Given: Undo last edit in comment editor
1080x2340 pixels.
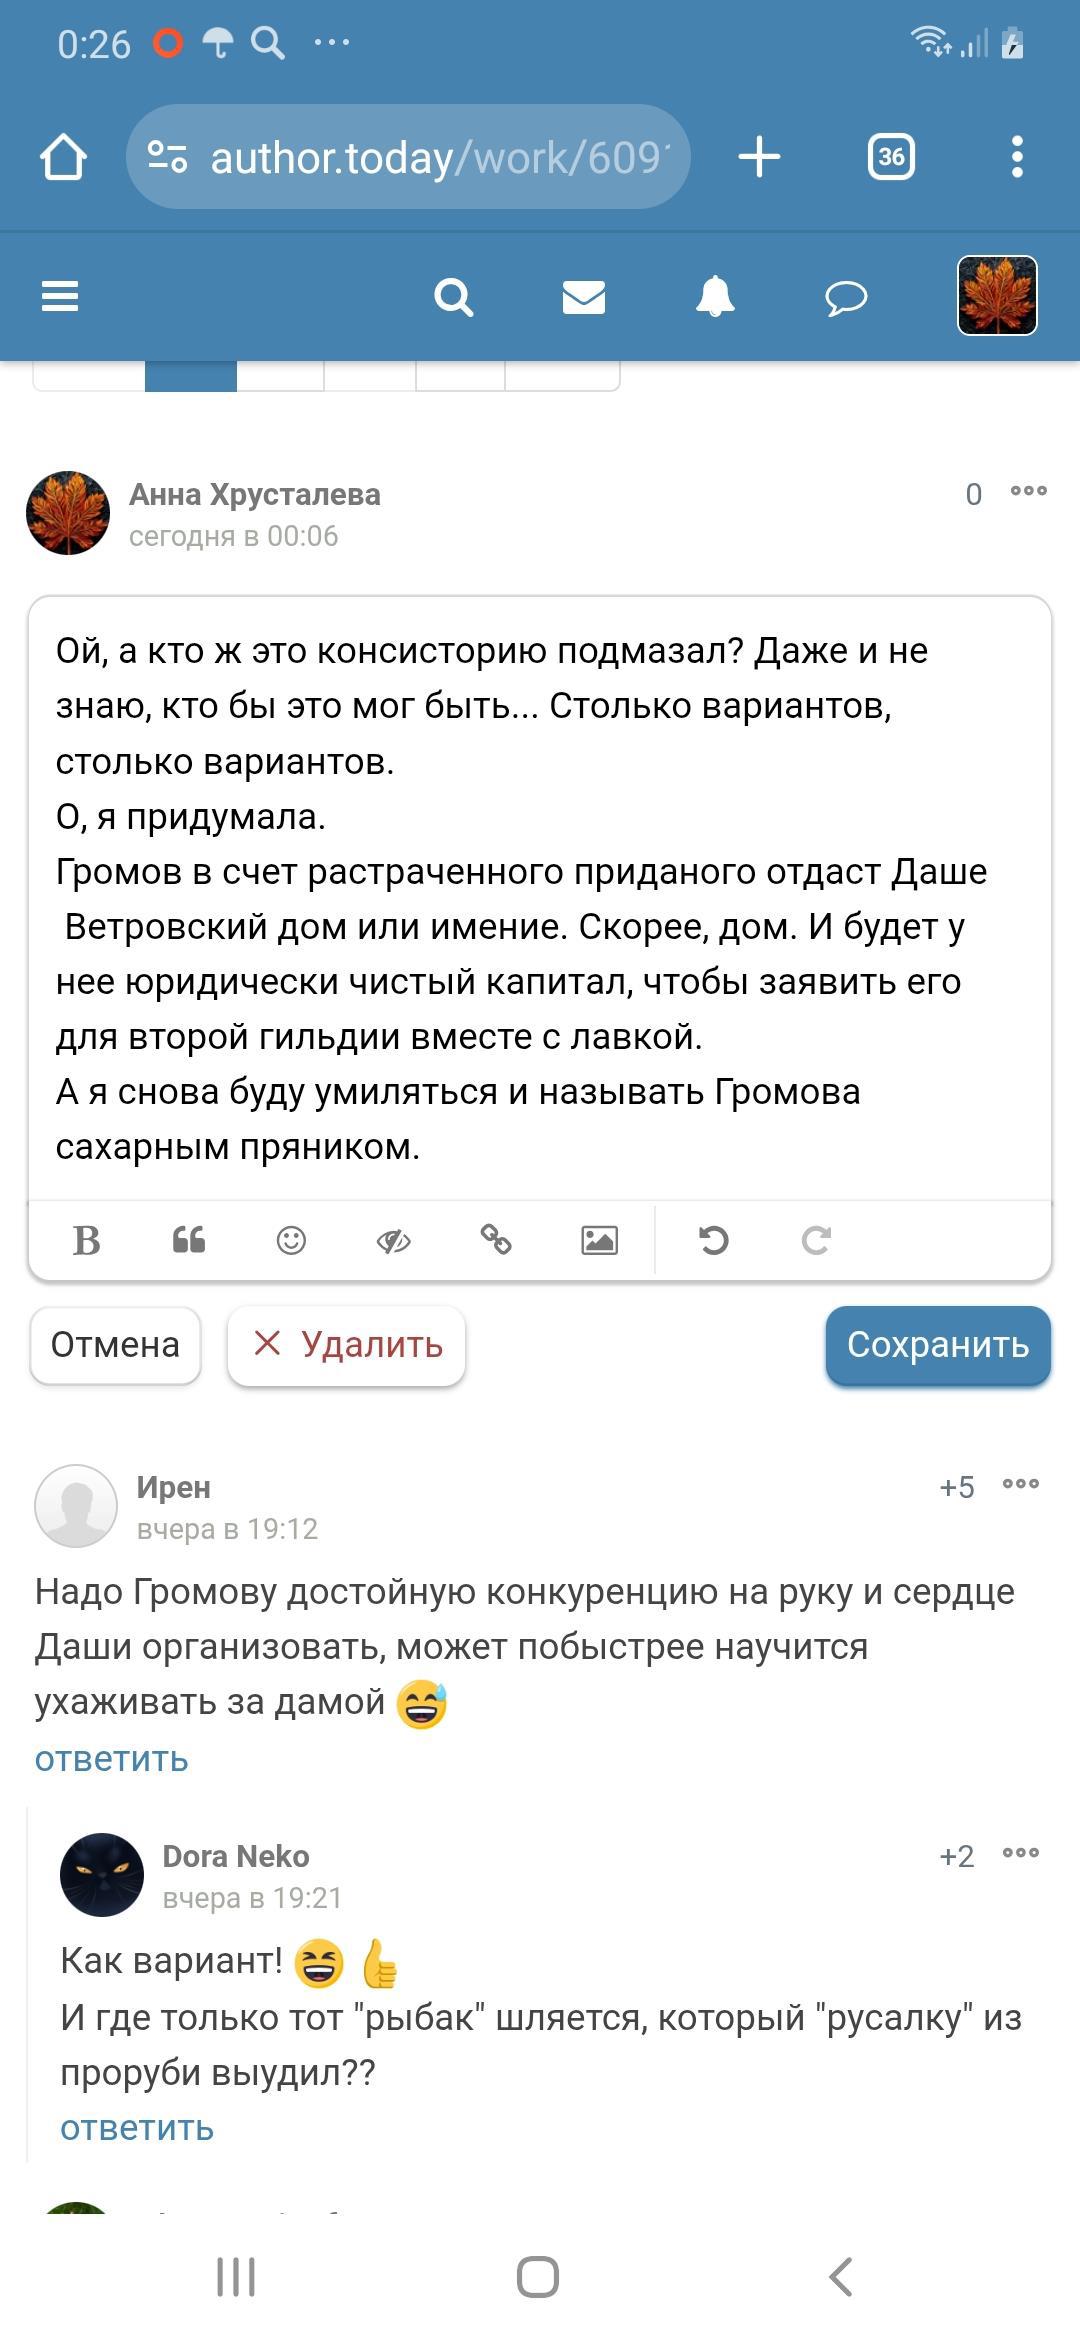Looking at the screenshot, I should [713, 1240].
